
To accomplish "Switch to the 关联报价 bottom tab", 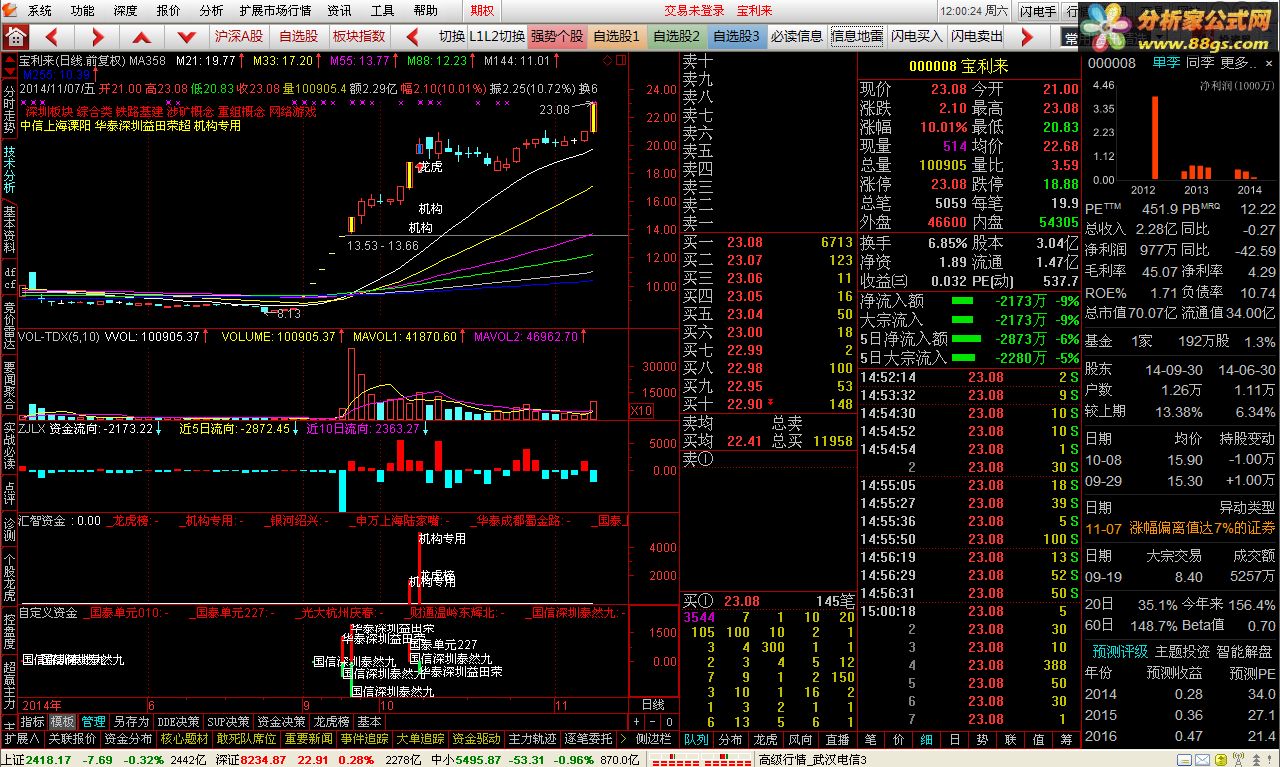I will point(73,739).
